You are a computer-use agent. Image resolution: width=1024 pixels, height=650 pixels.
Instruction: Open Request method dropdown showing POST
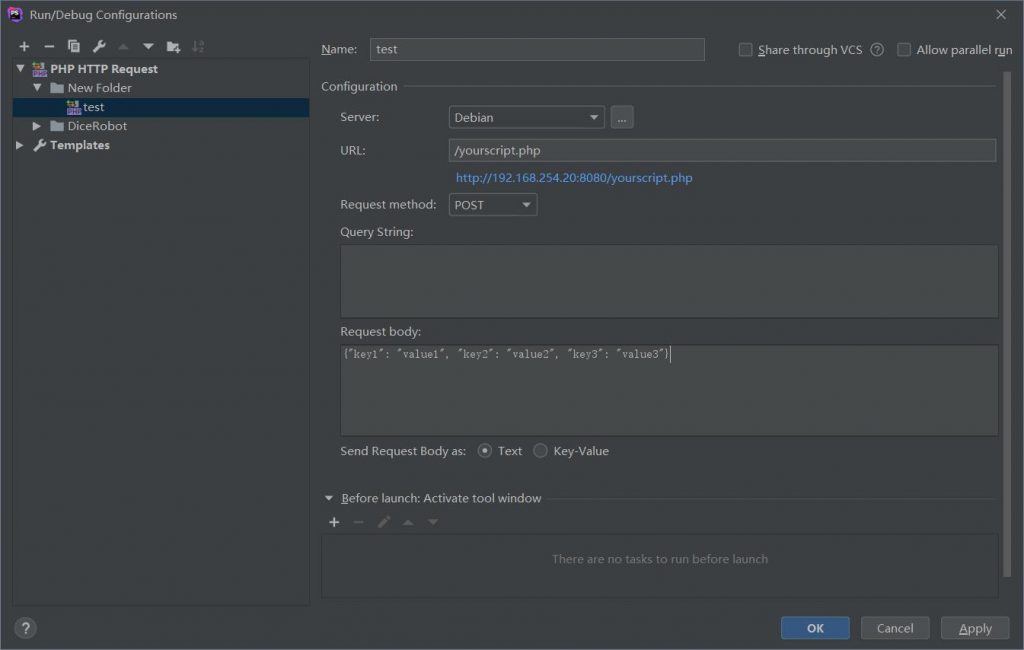tap(493, 205)
